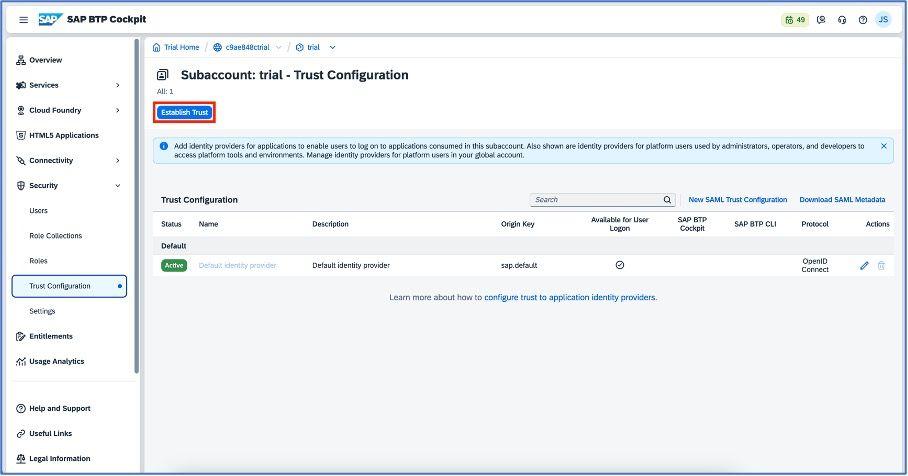Go to Overview in sidebar

point(46,60)
